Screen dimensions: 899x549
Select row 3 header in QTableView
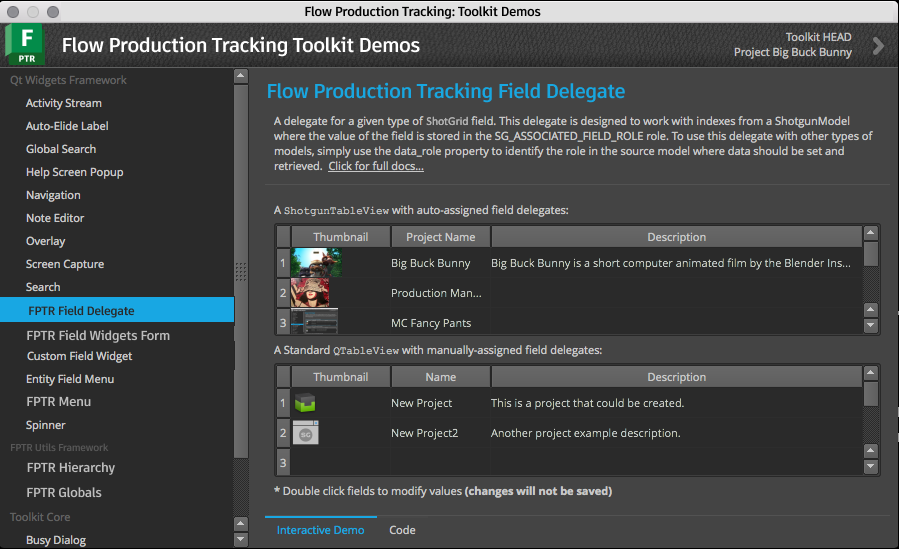click(x=283, y=462)
